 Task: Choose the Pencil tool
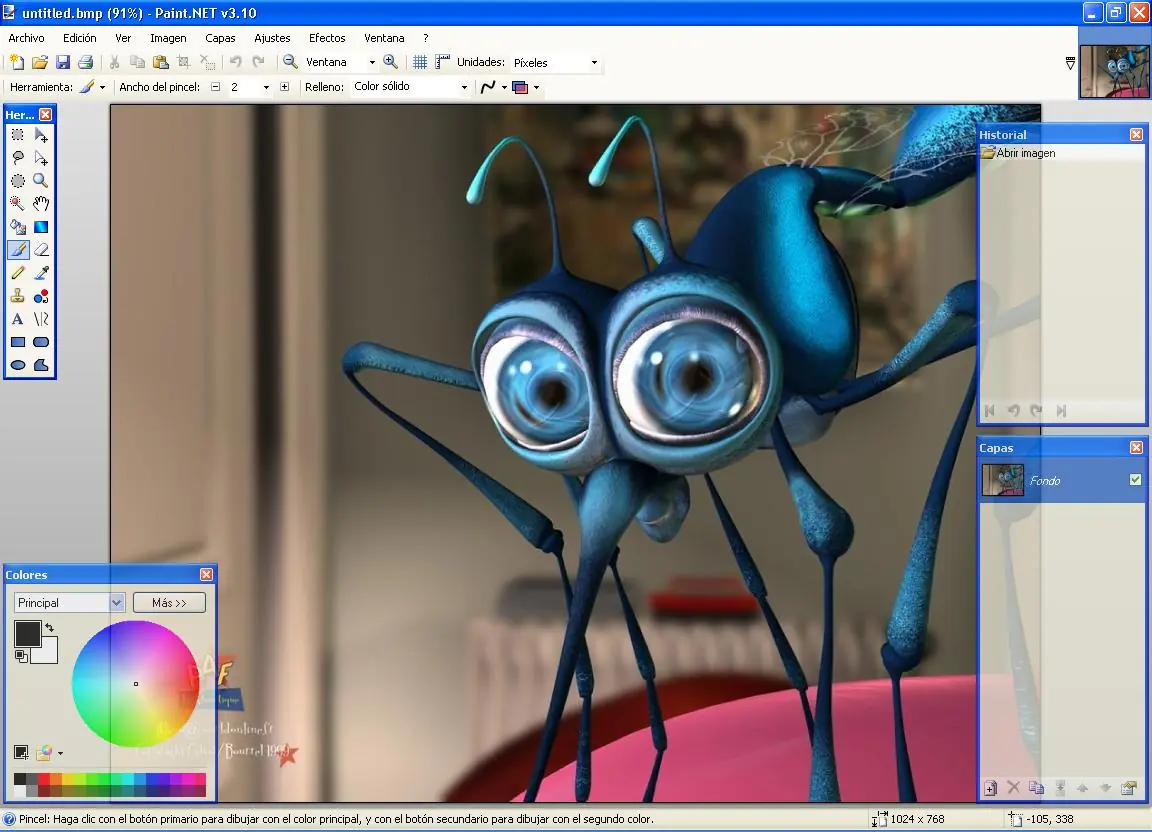tap(18, 273)
